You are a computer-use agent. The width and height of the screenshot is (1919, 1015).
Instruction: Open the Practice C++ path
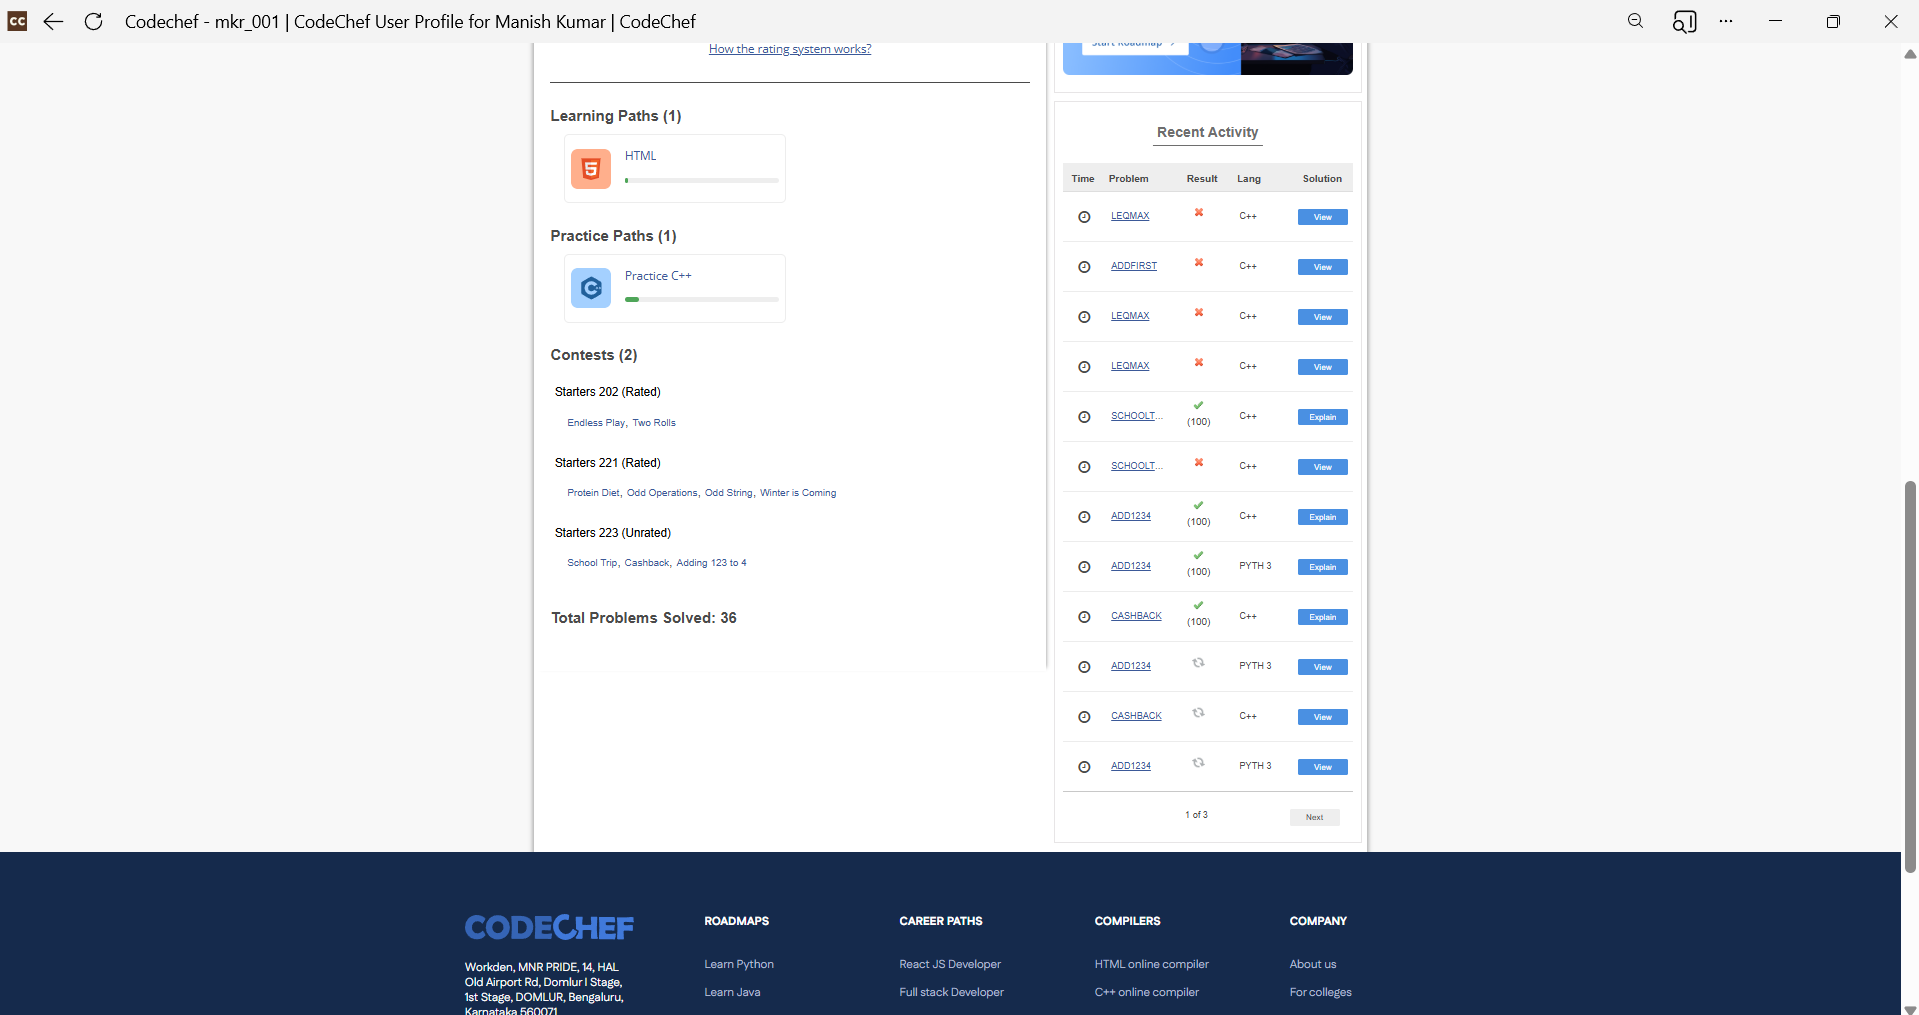coord(658,276)
